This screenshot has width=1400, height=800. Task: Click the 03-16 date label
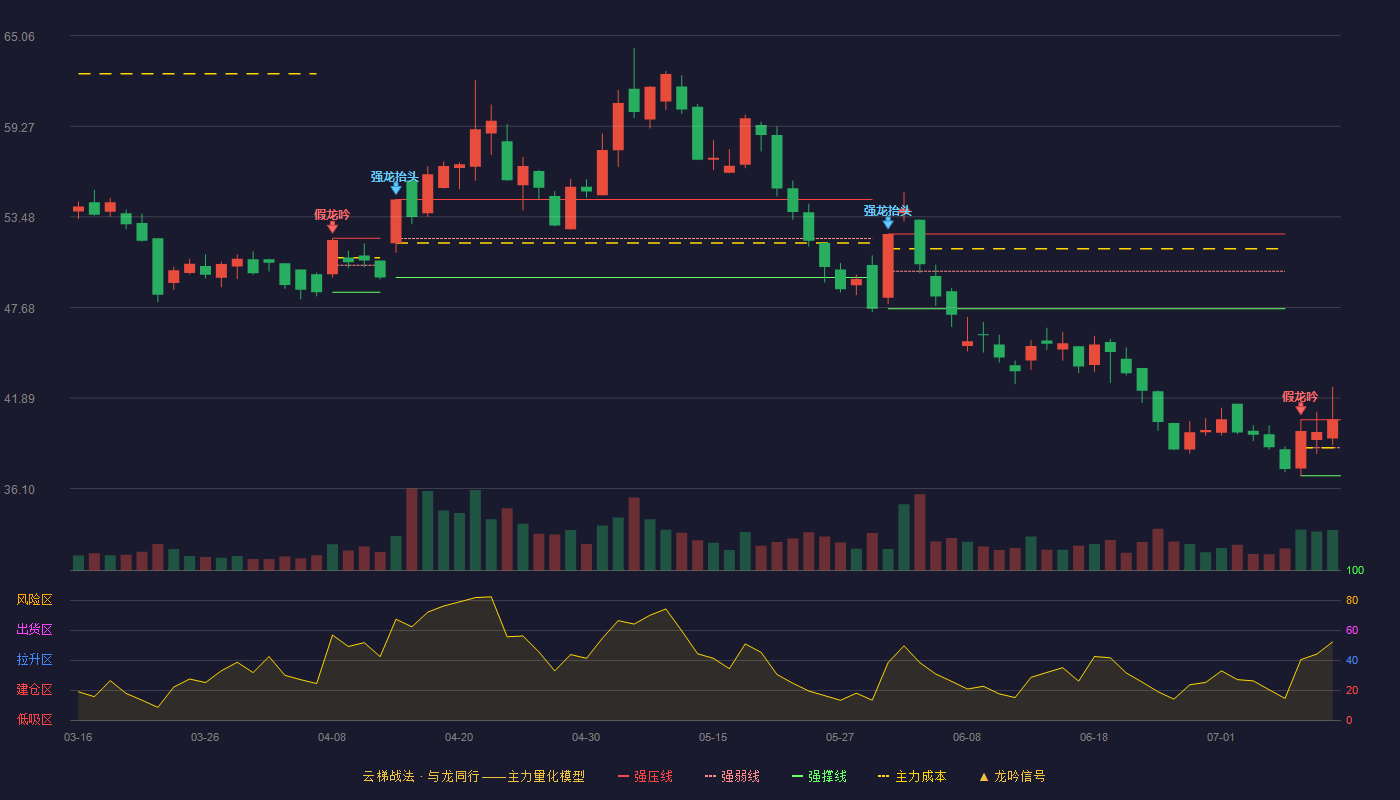[x=78, y=738]
